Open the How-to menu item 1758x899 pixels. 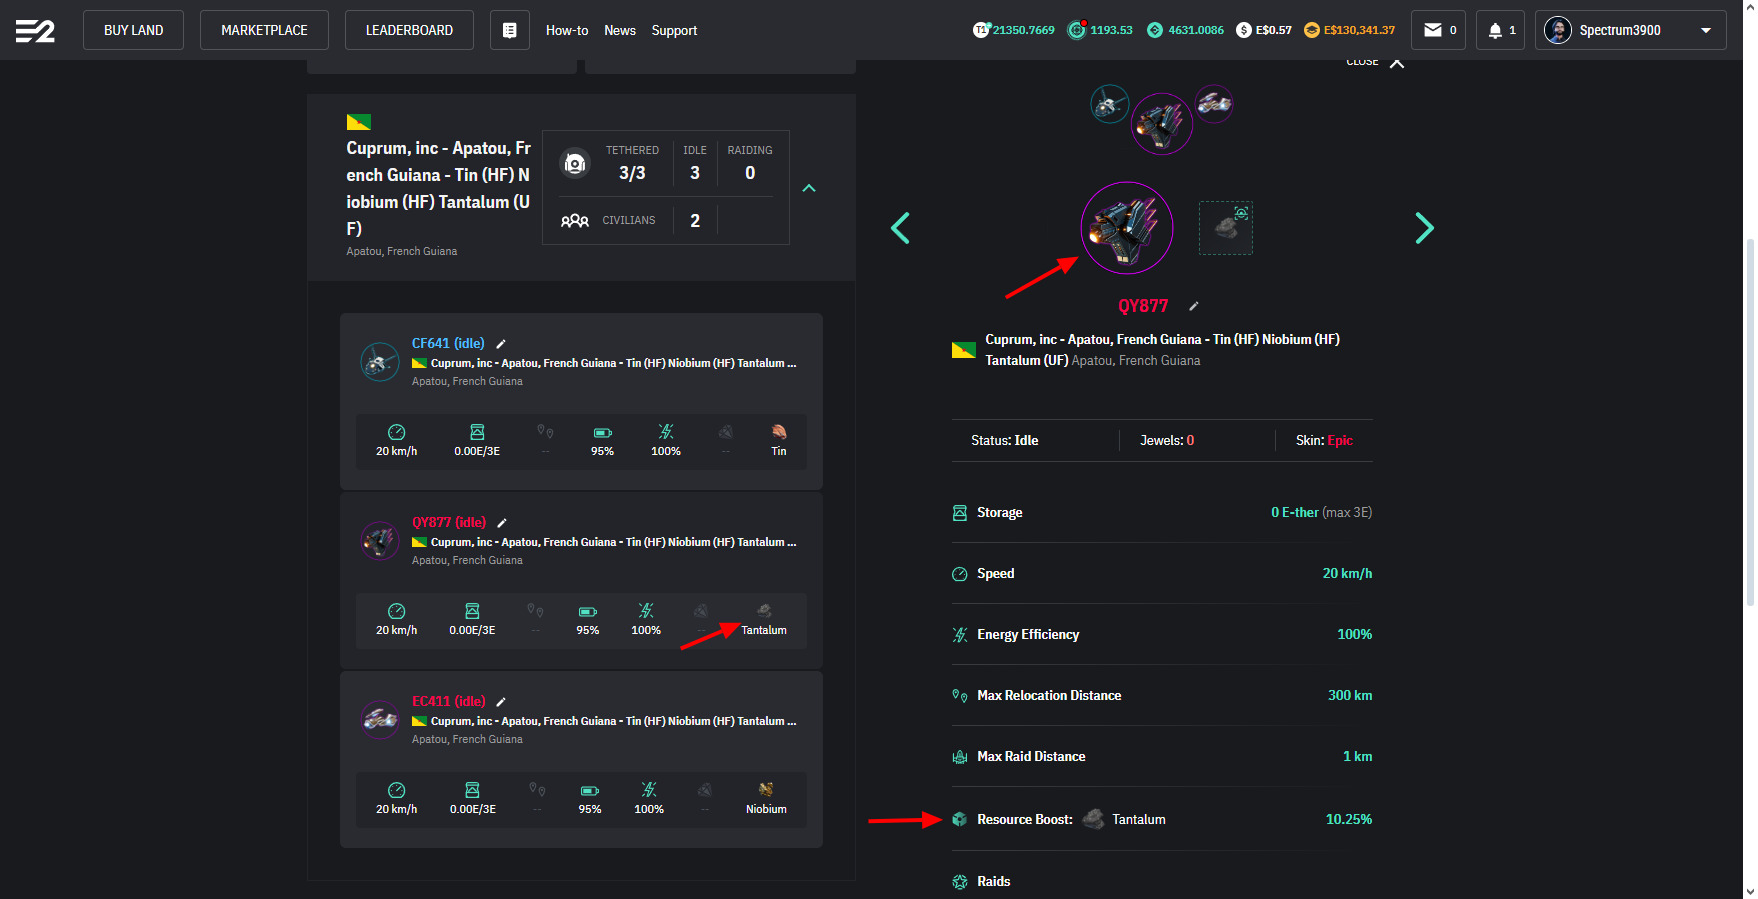click(x=566, y=30)
